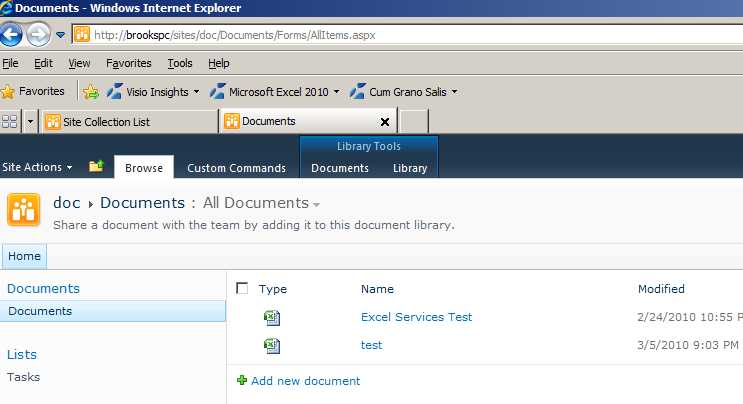Screen dimensions: 743x404
Task: Click the Excel file icon beside test
Action: pos(271,346)
